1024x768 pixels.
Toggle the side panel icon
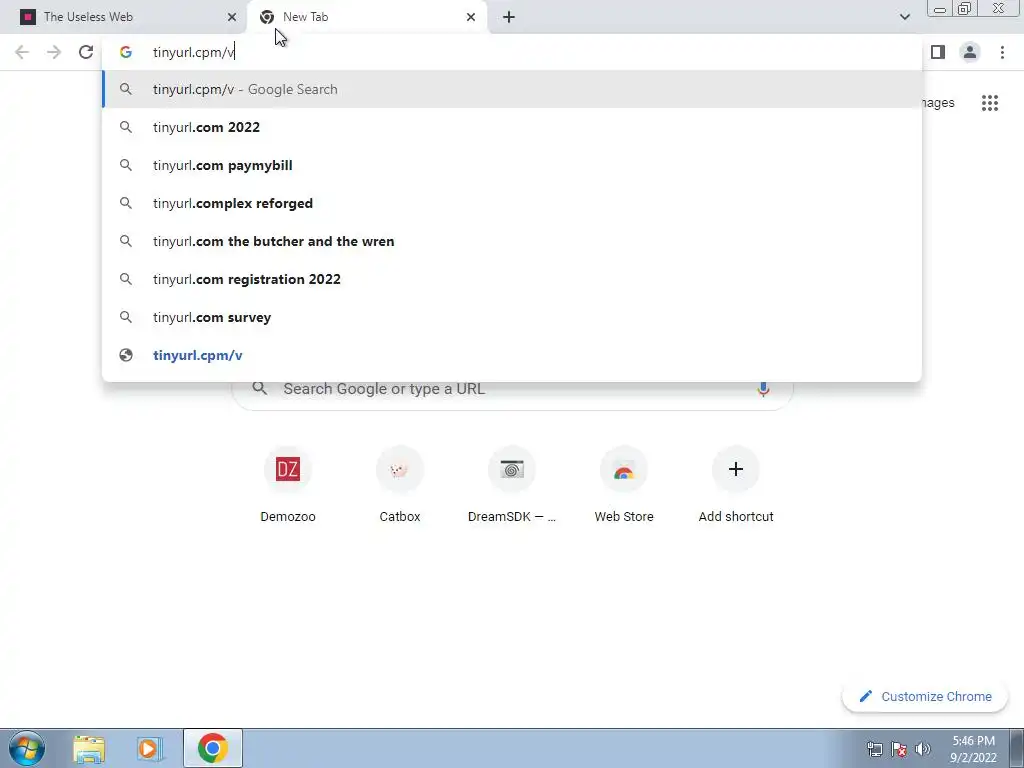click(x=938, y=52)
